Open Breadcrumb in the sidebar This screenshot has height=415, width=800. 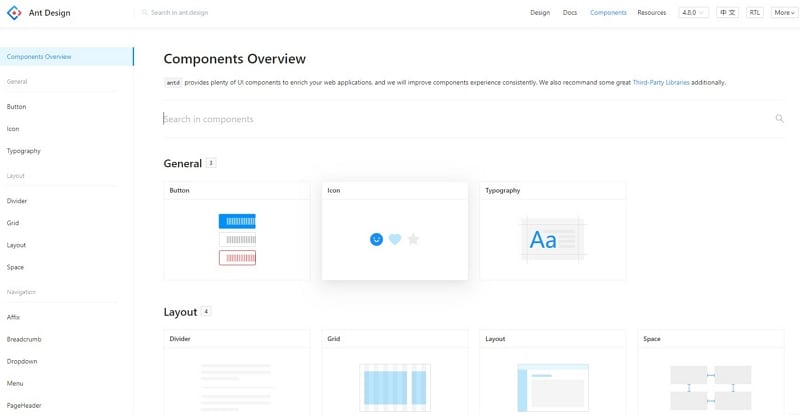point(24,339)
